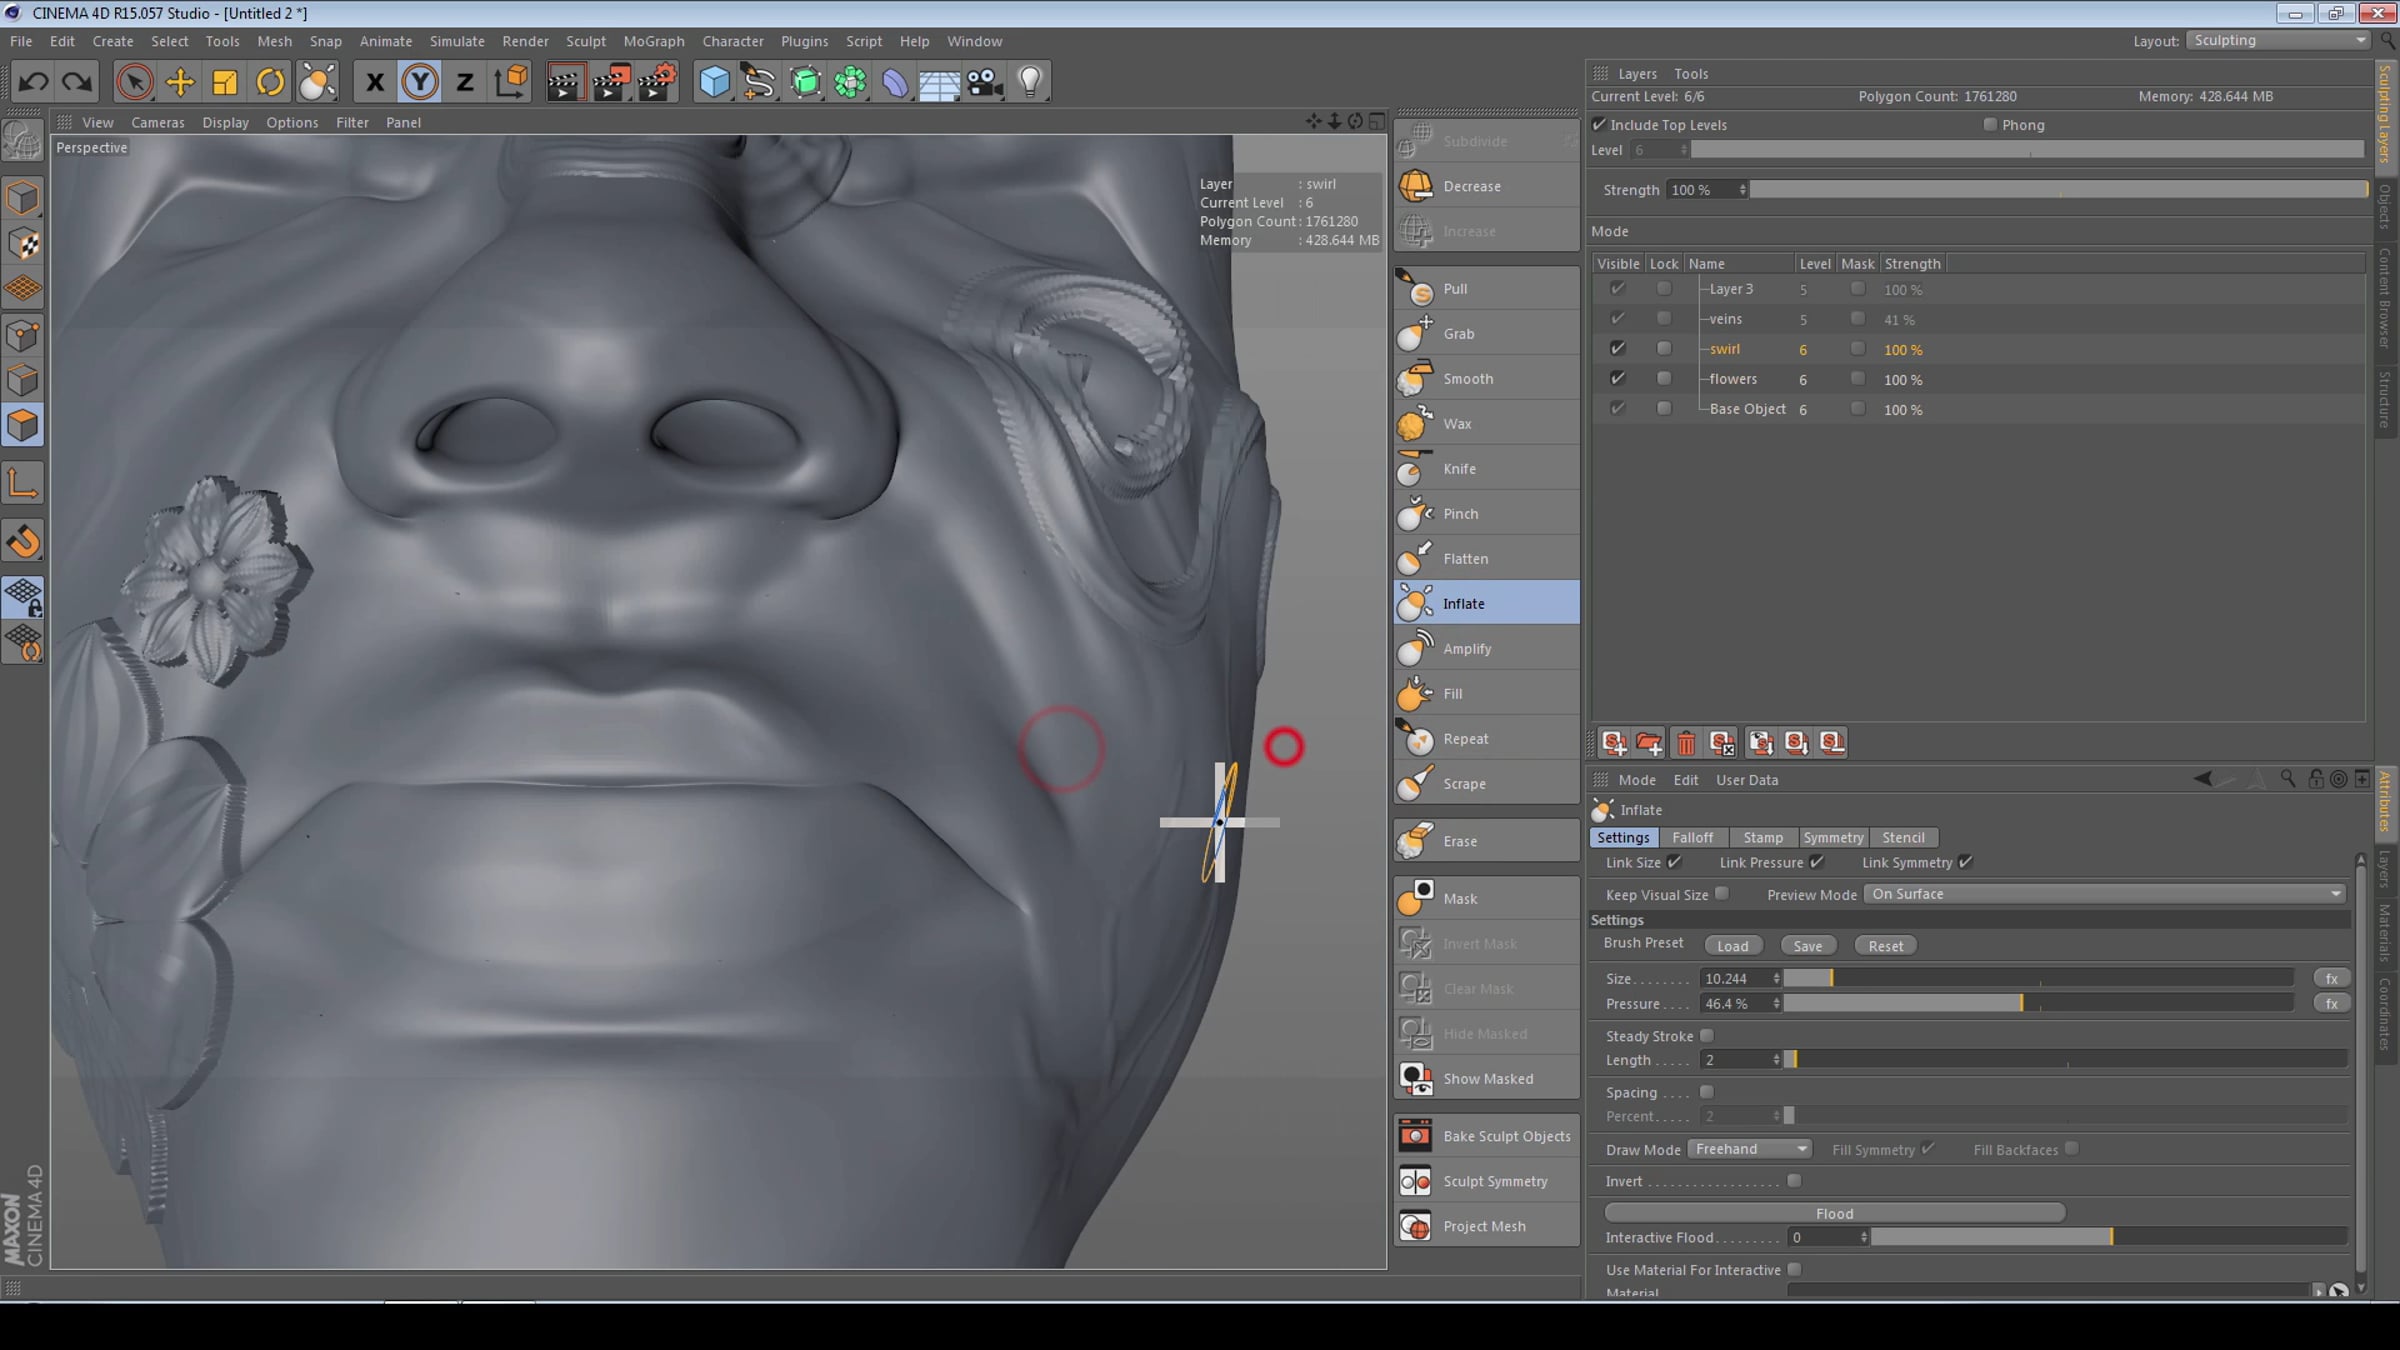Select the Mask sculpt tool
The width and height of the screenshot is (2400, 1350).
[1486, 899]
